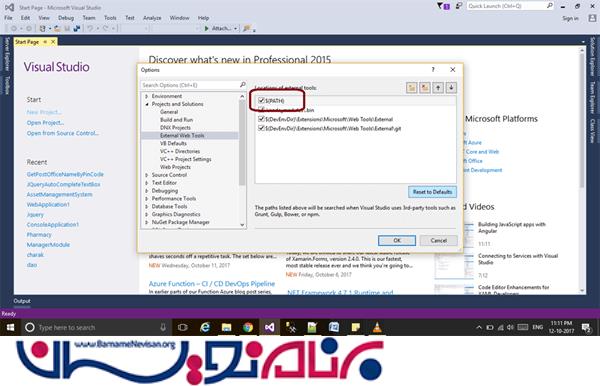The width and height of the screenshot is (600, 386).
Task: Open Internet Explorer from the taskbar
Action: tap(205, 327)
